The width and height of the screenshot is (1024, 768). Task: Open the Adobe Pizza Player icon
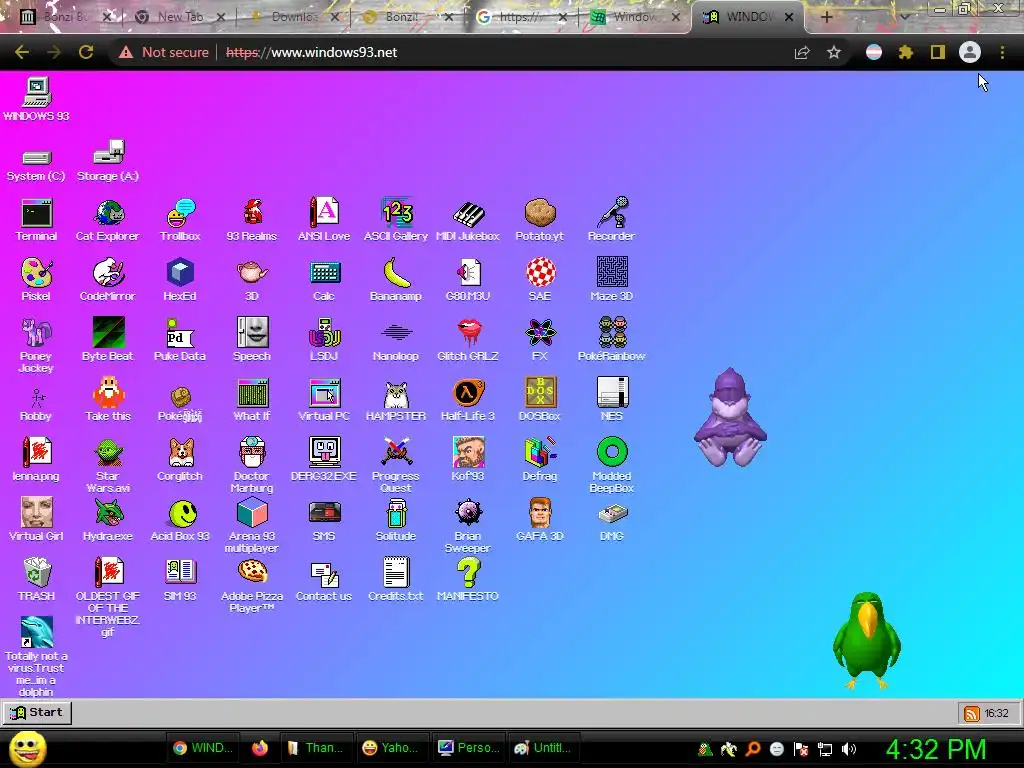252,585
